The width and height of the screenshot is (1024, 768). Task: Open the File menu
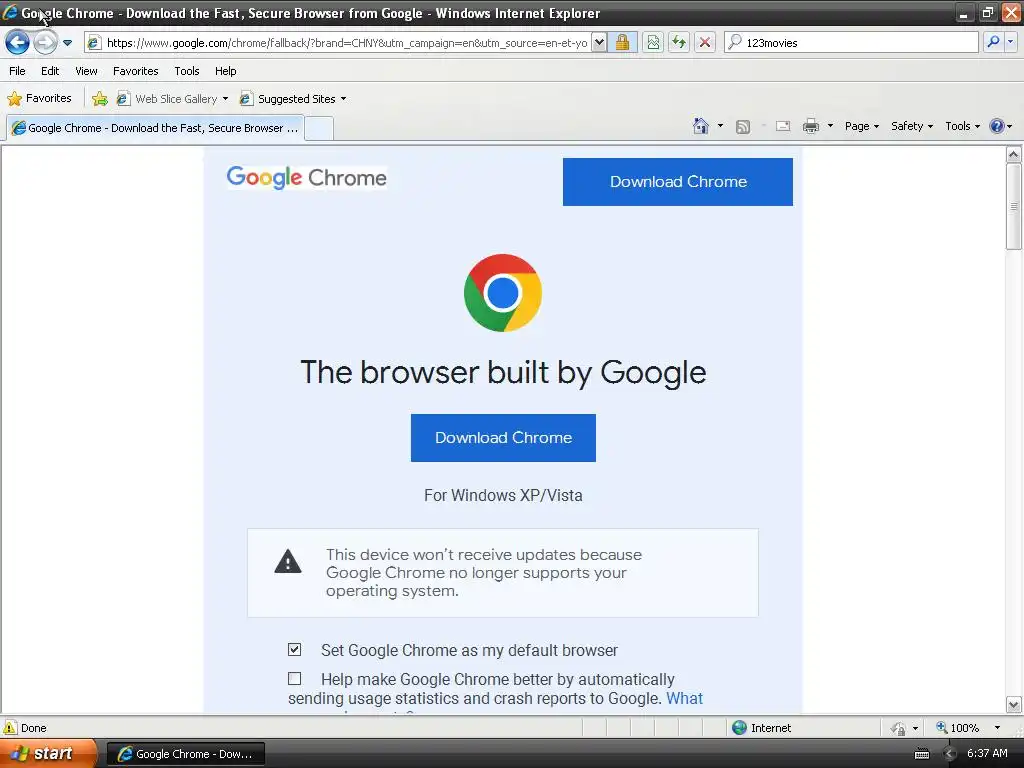[18, 71]
